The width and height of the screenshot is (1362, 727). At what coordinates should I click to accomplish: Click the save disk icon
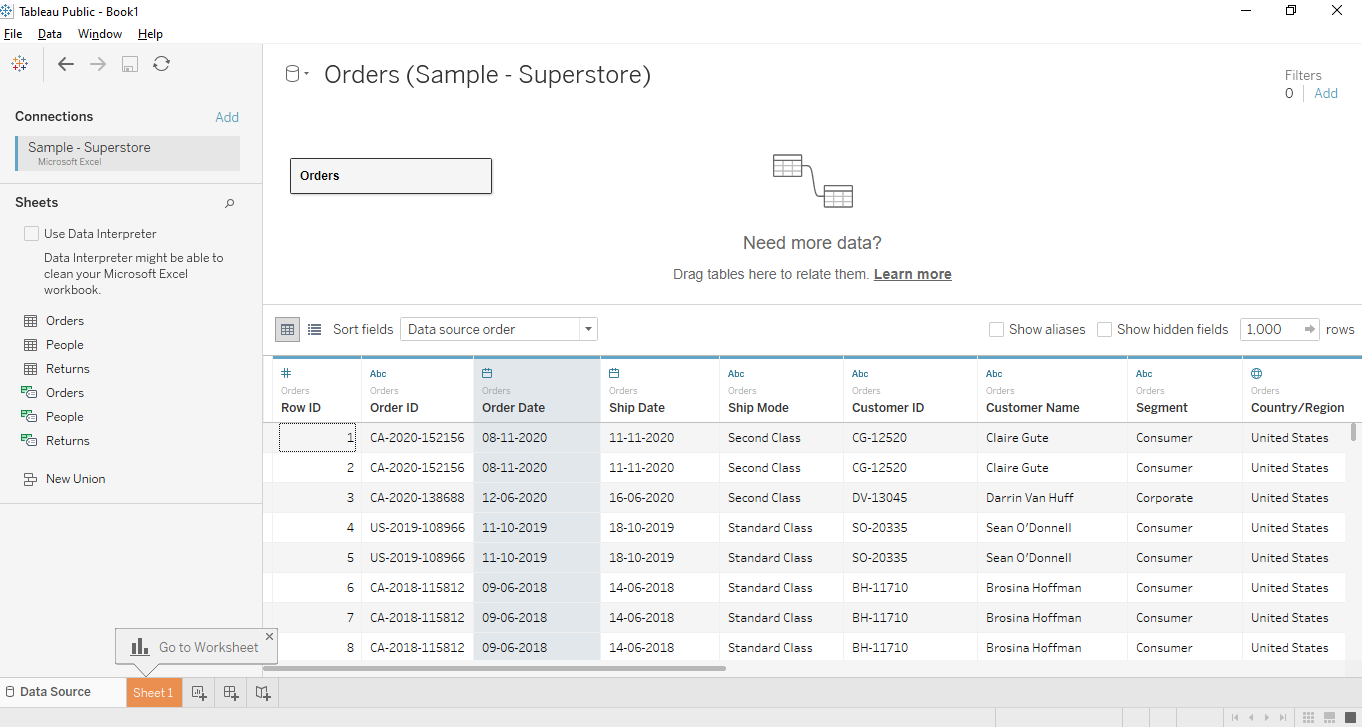click(130, 64)
